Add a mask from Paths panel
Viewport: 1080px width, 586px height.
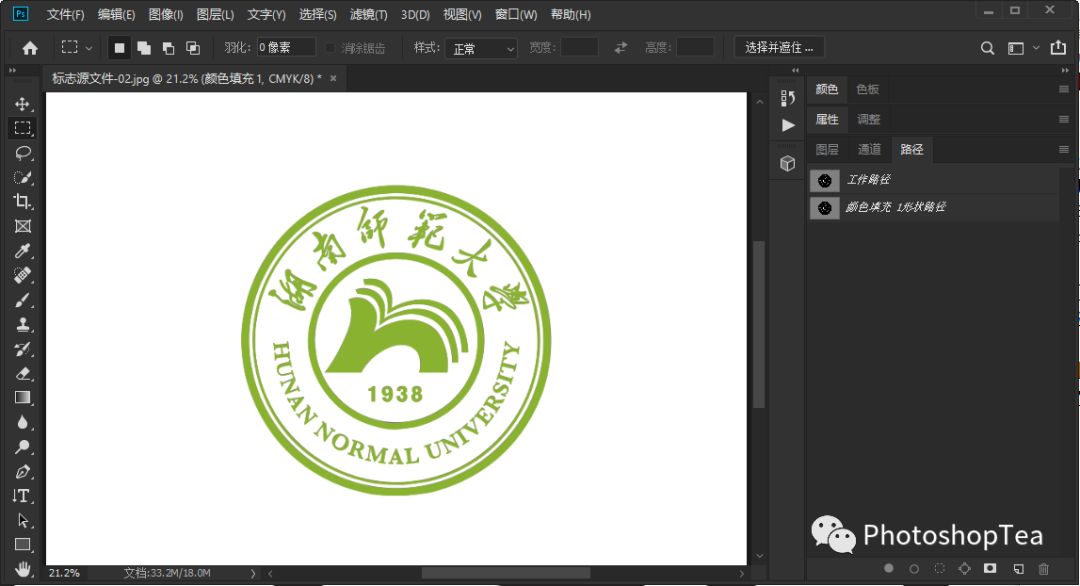[990, 568]
